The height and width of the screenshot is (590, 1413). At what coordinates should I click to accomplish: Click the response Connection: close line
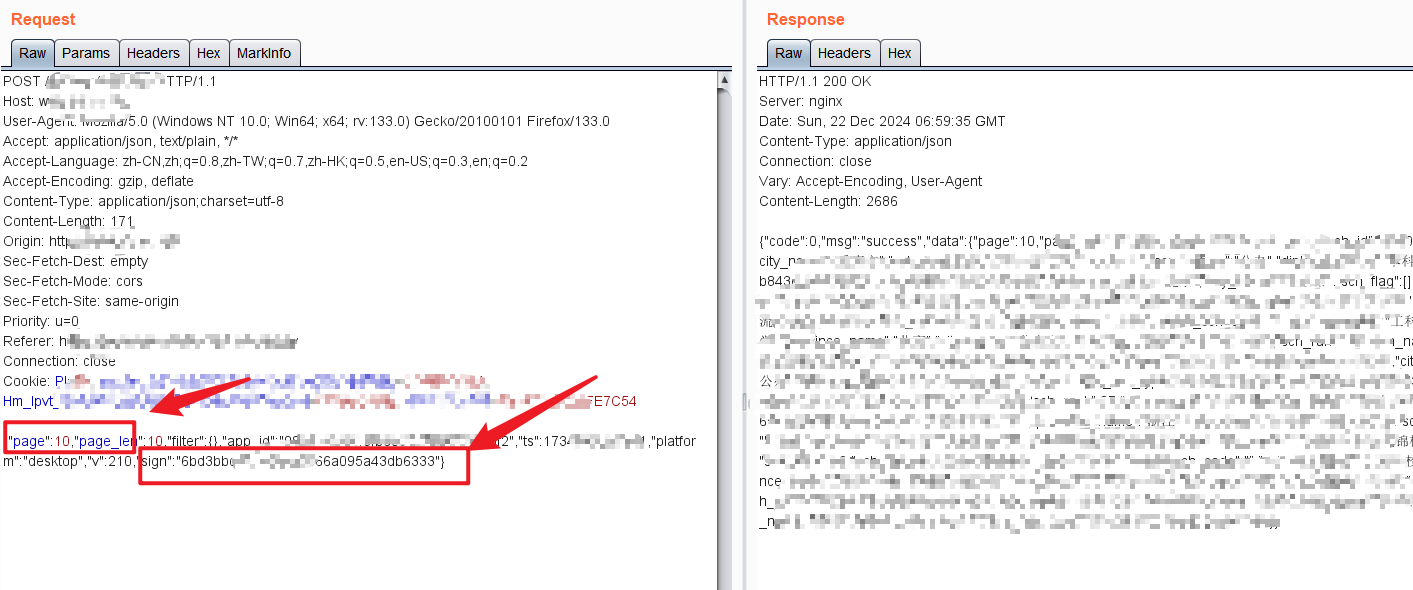815,161
